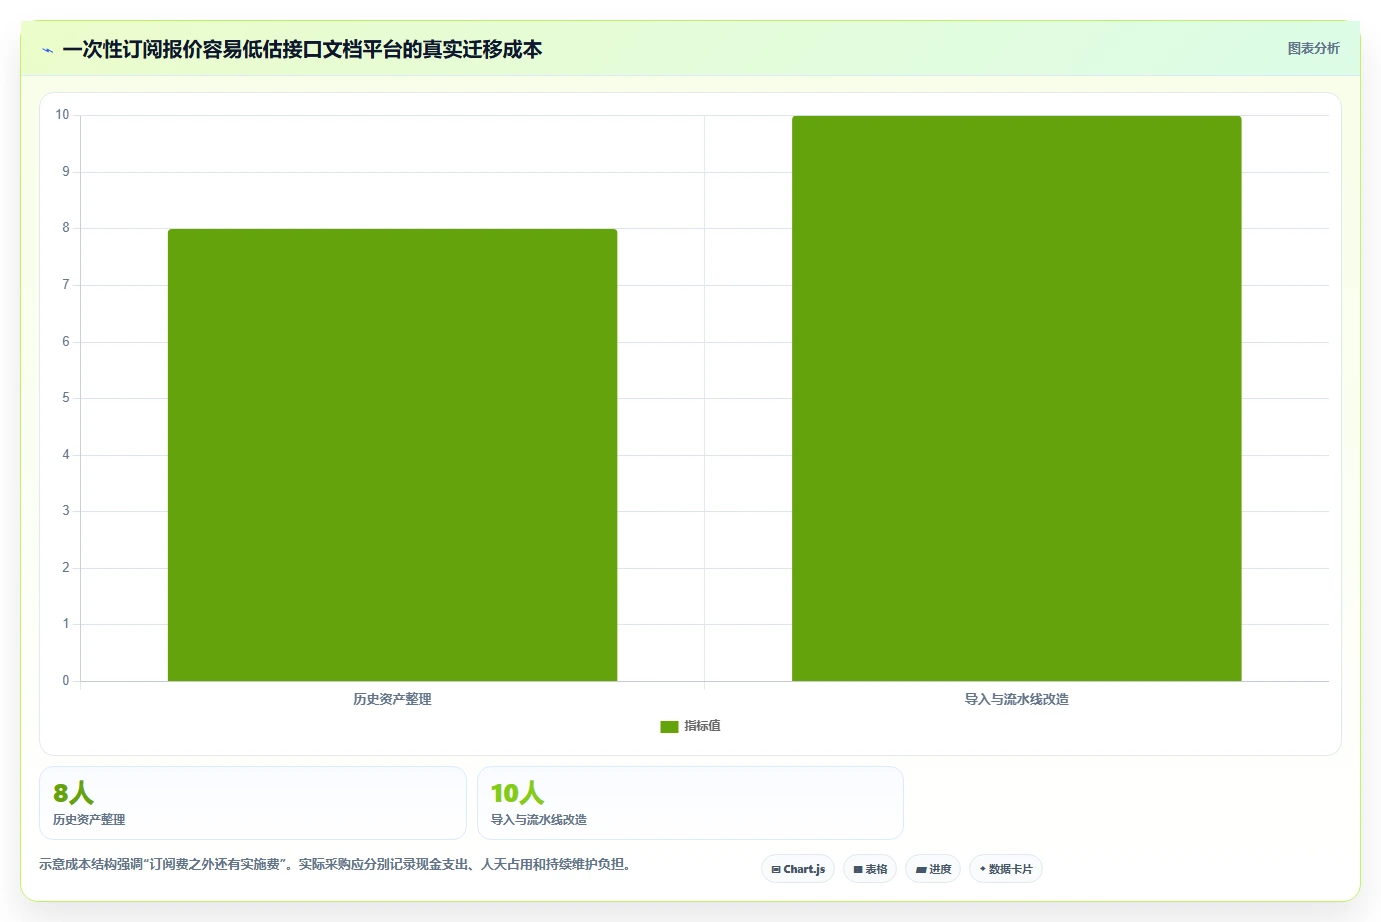The width and height of the screenshot is (1381, 922).
Task: Click the 历史资产整理 bar in chart
Action: 392,455
